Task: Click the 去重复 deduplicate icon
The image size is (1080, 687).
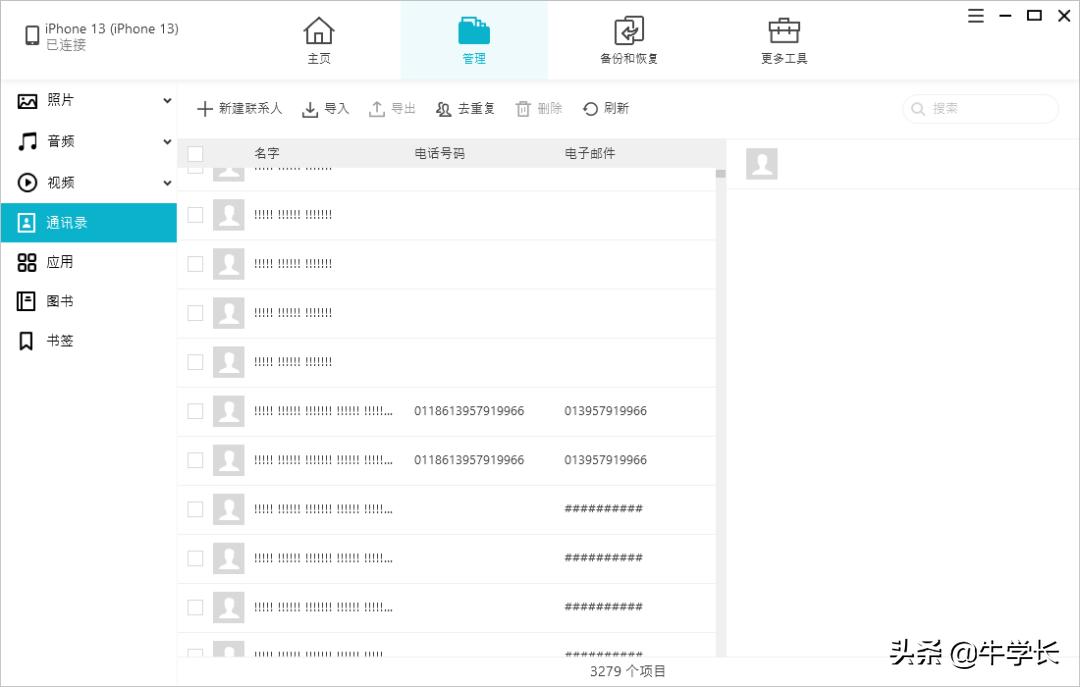Action: coord(444,109)
